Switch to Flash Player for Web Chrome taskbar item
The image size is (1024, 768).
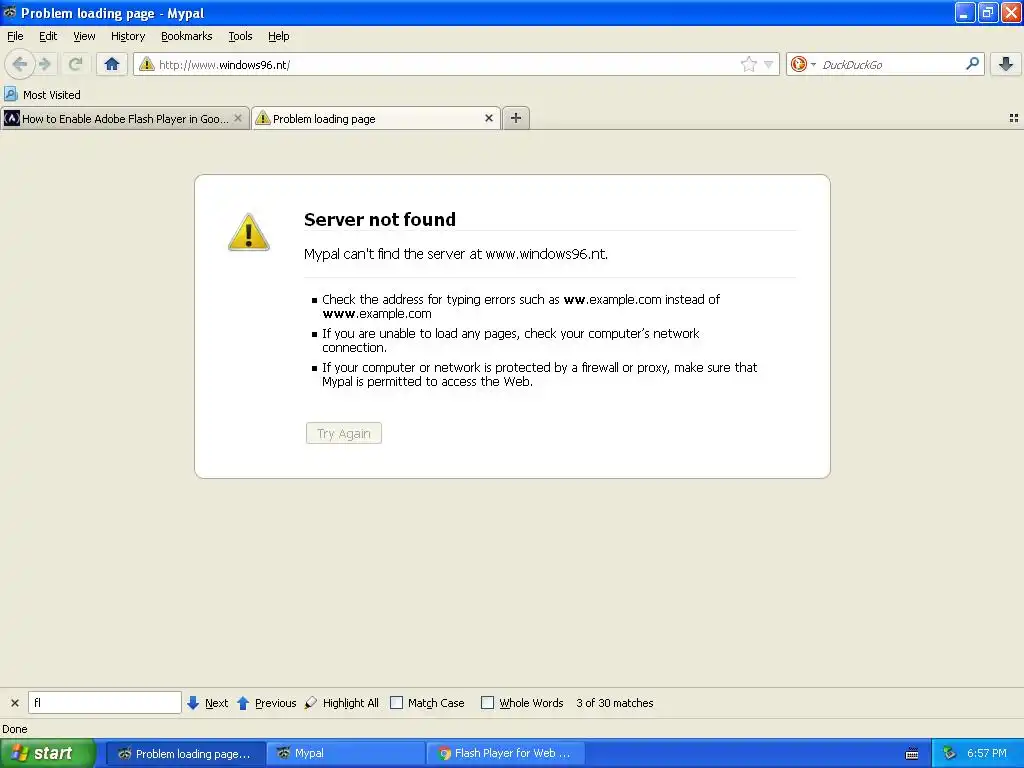click(x=505, y=754)
